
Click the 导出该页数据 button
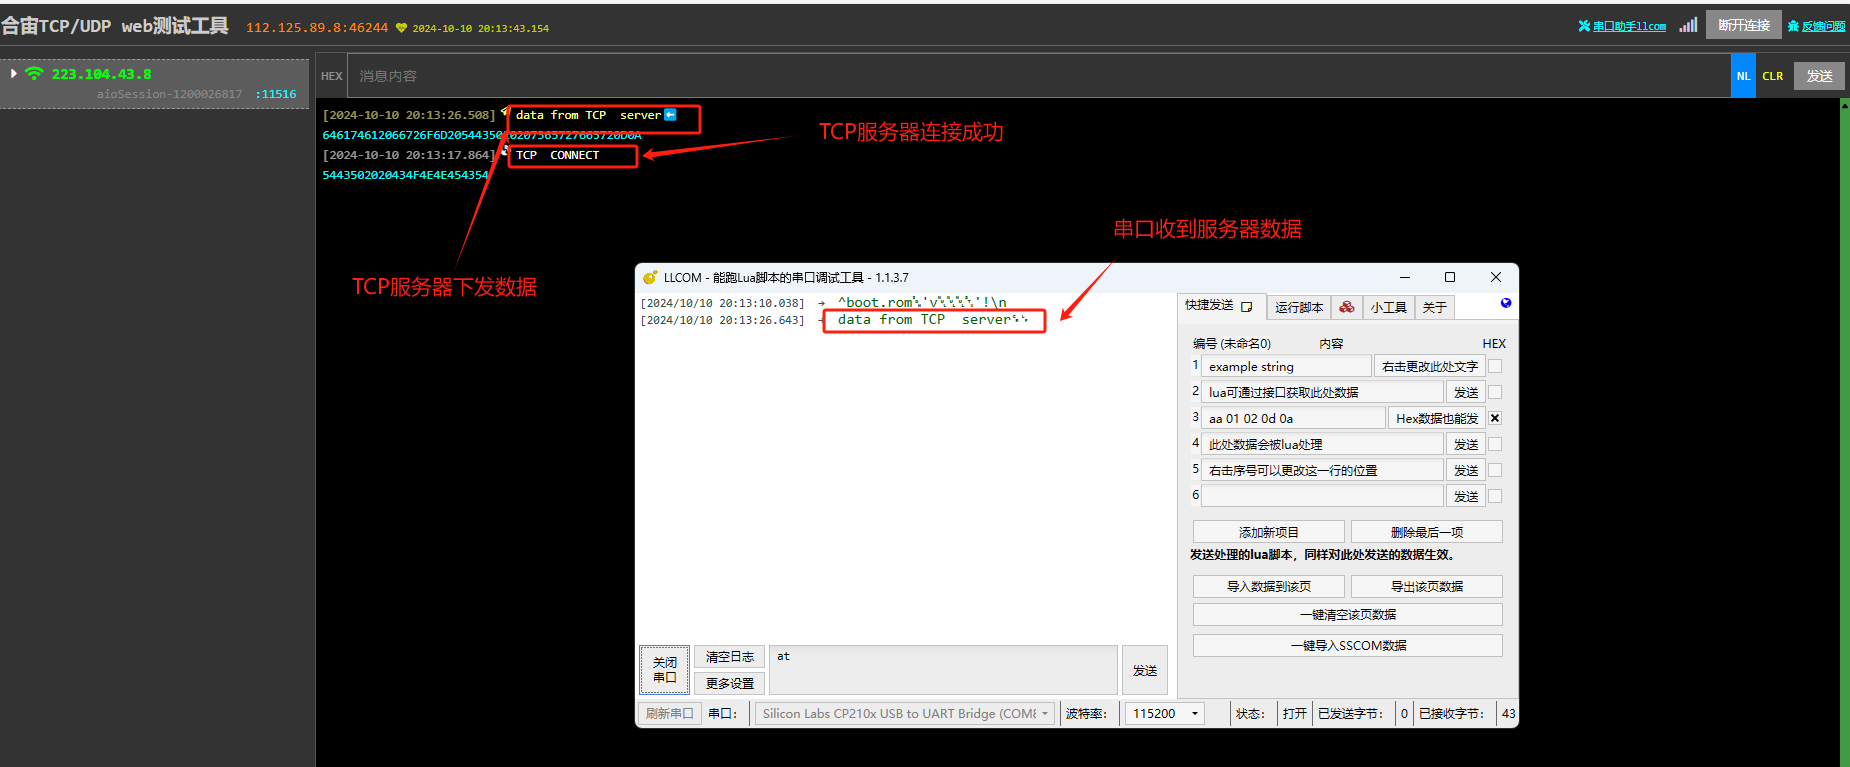[1427, 586]
